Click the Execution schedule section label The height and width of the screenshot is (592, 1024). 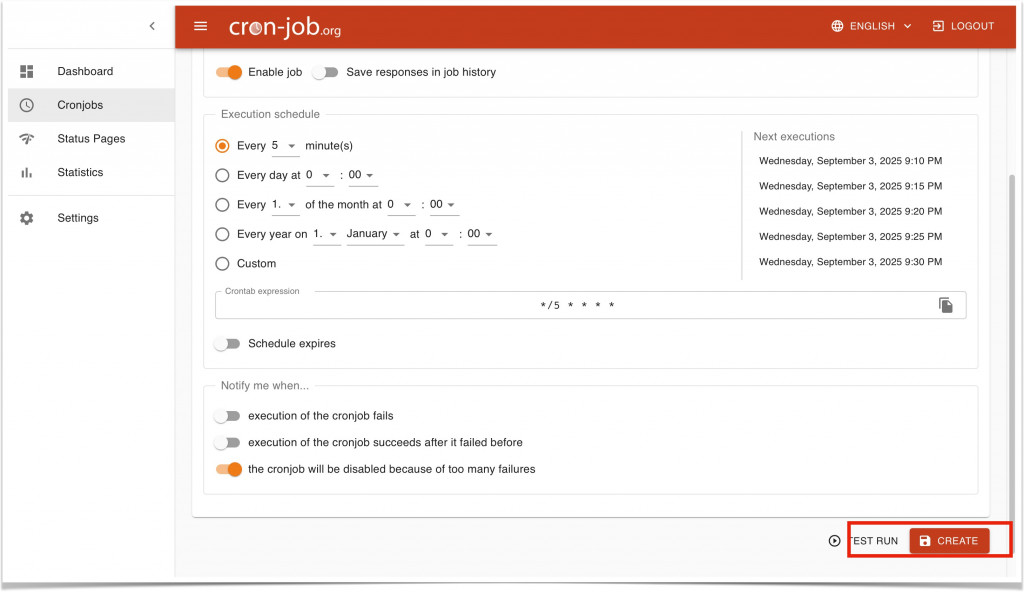pos(270,114)
